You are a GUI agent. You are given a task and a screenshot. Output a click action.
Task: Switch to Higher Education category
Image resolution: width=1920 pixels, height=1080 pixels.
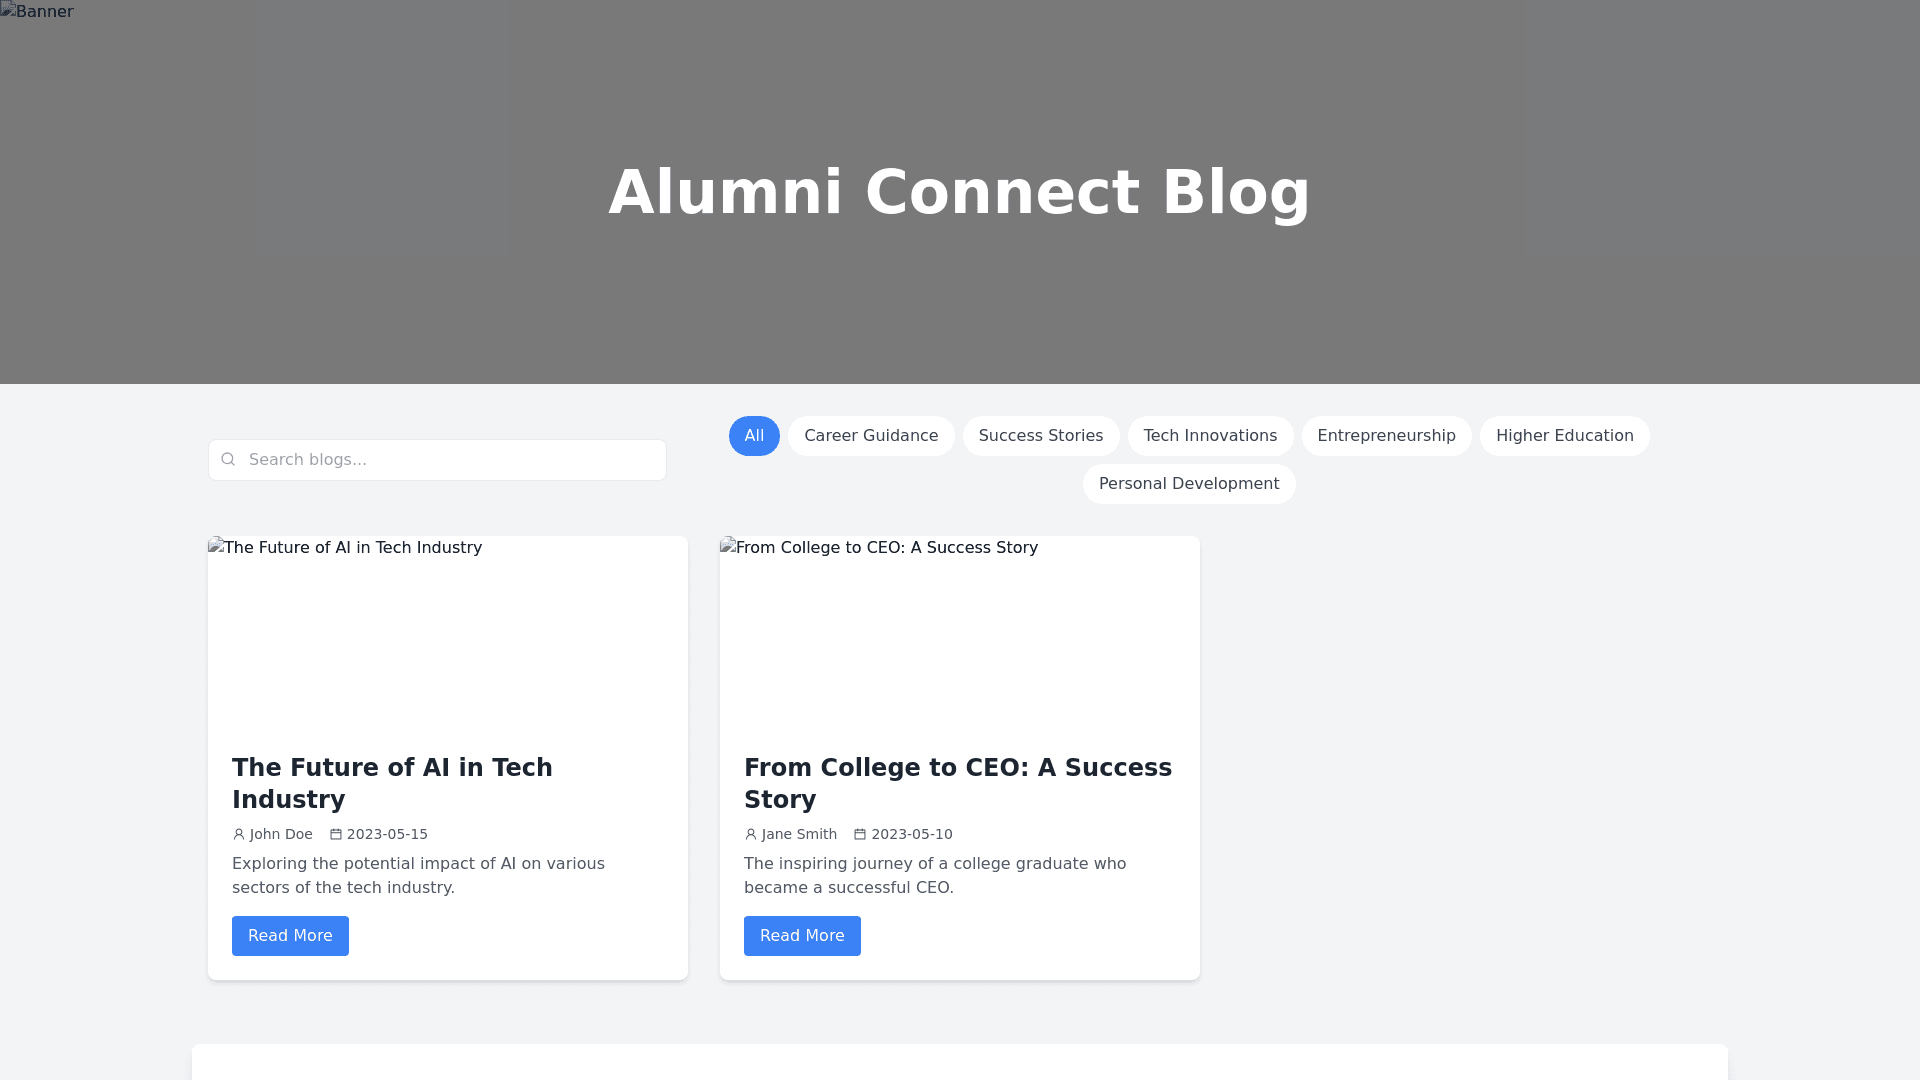click(1564, 436)
